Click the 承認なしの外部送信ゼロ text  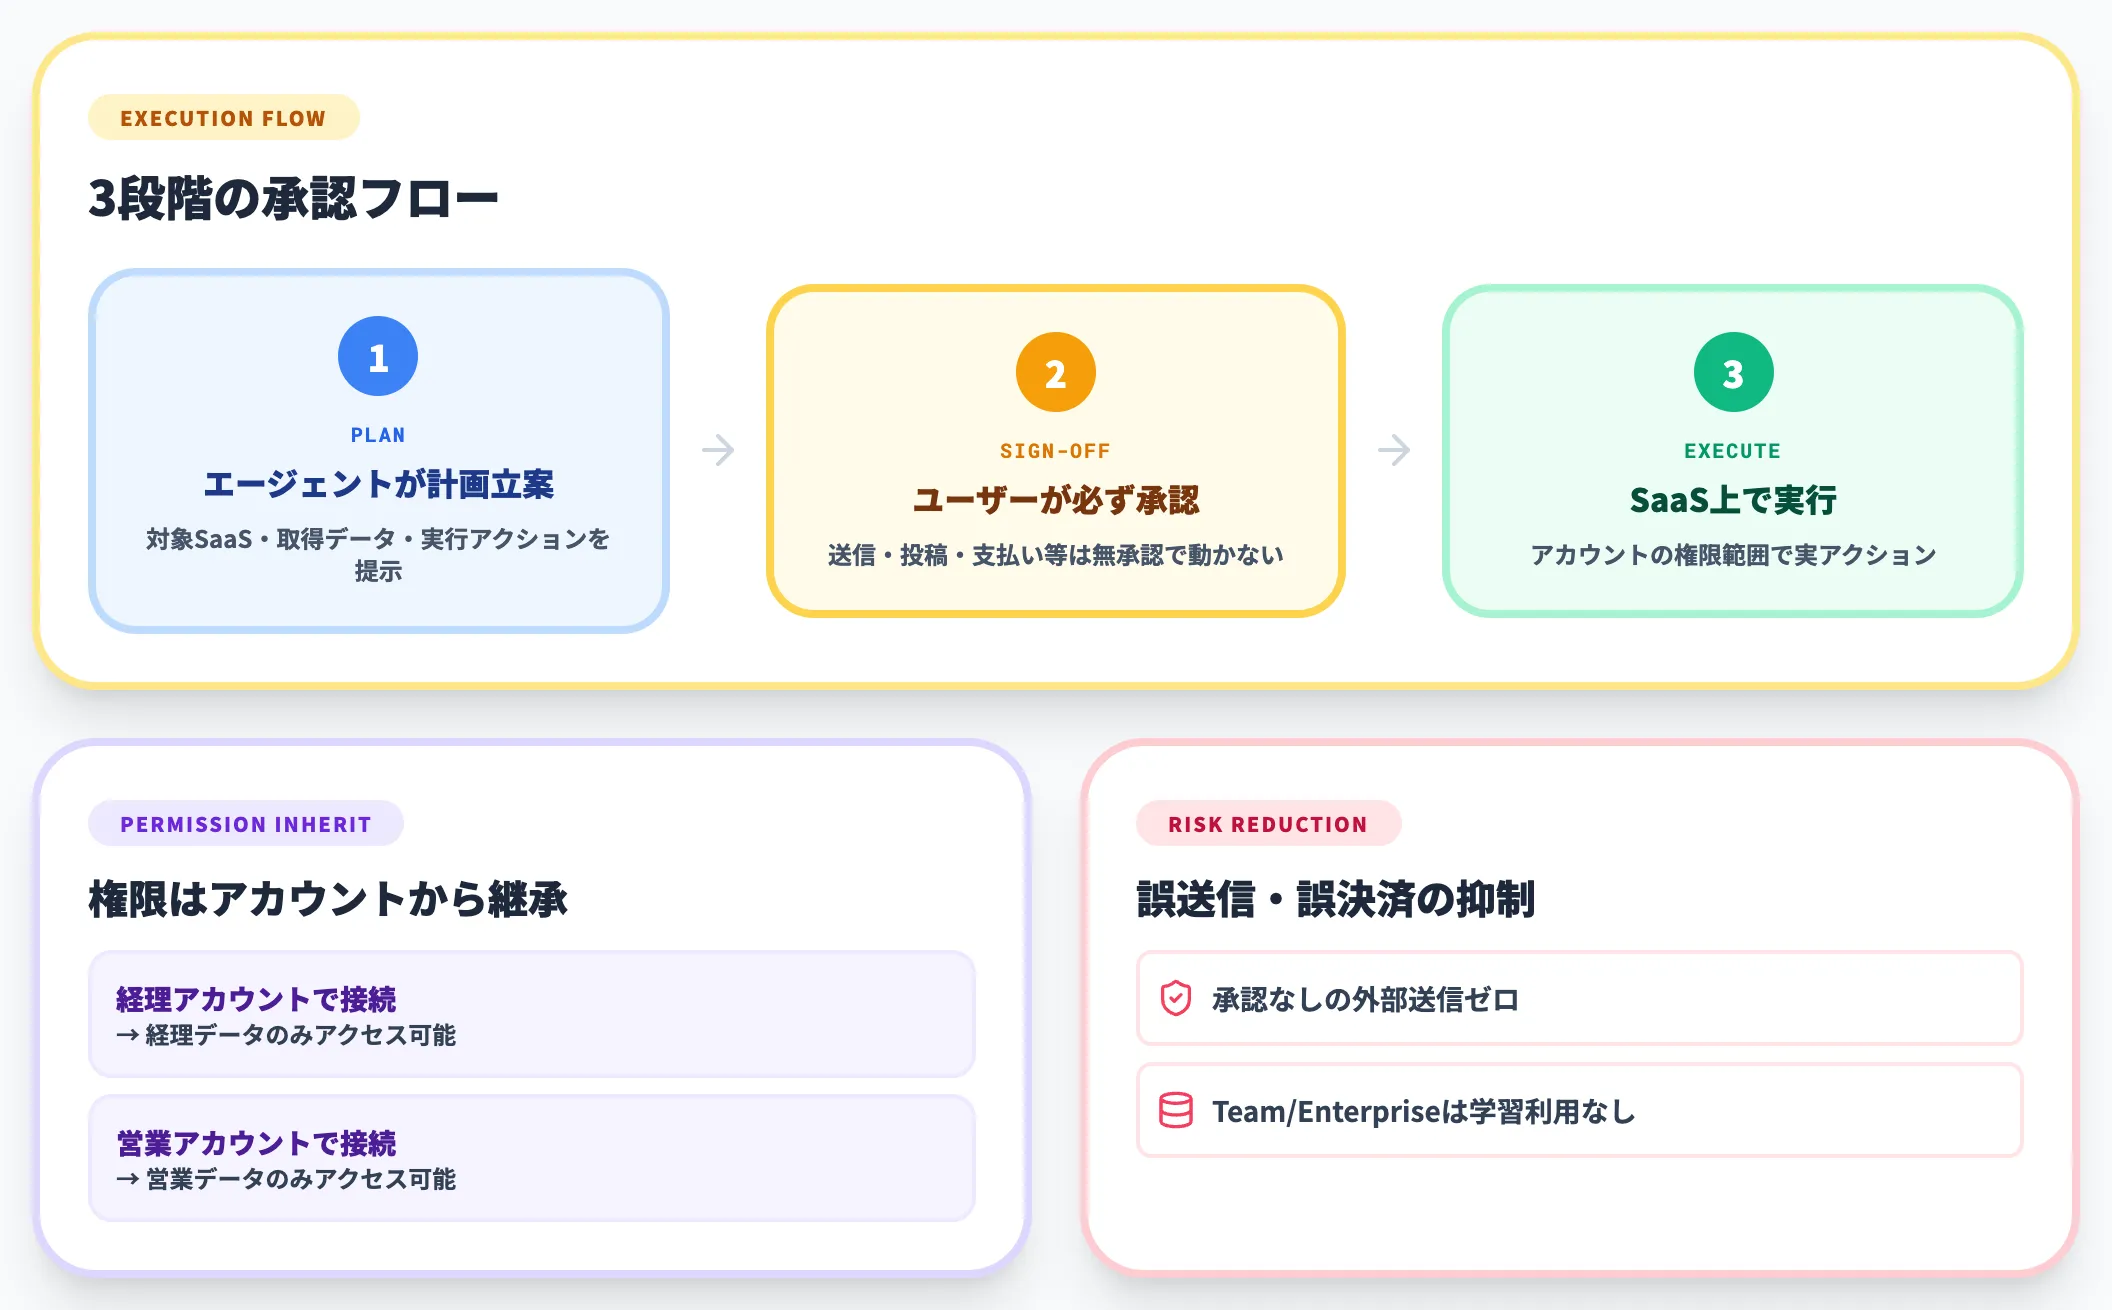coord(1366,999)
